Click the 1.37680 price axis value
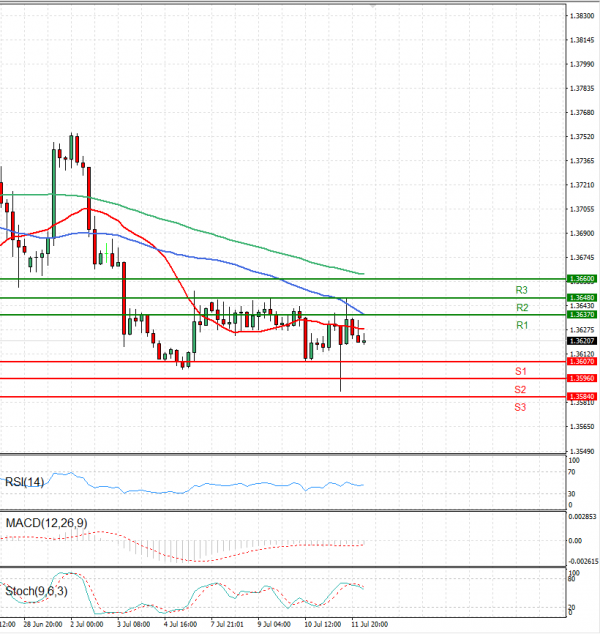This screenshot has width=600, height=634. point(582,112)
